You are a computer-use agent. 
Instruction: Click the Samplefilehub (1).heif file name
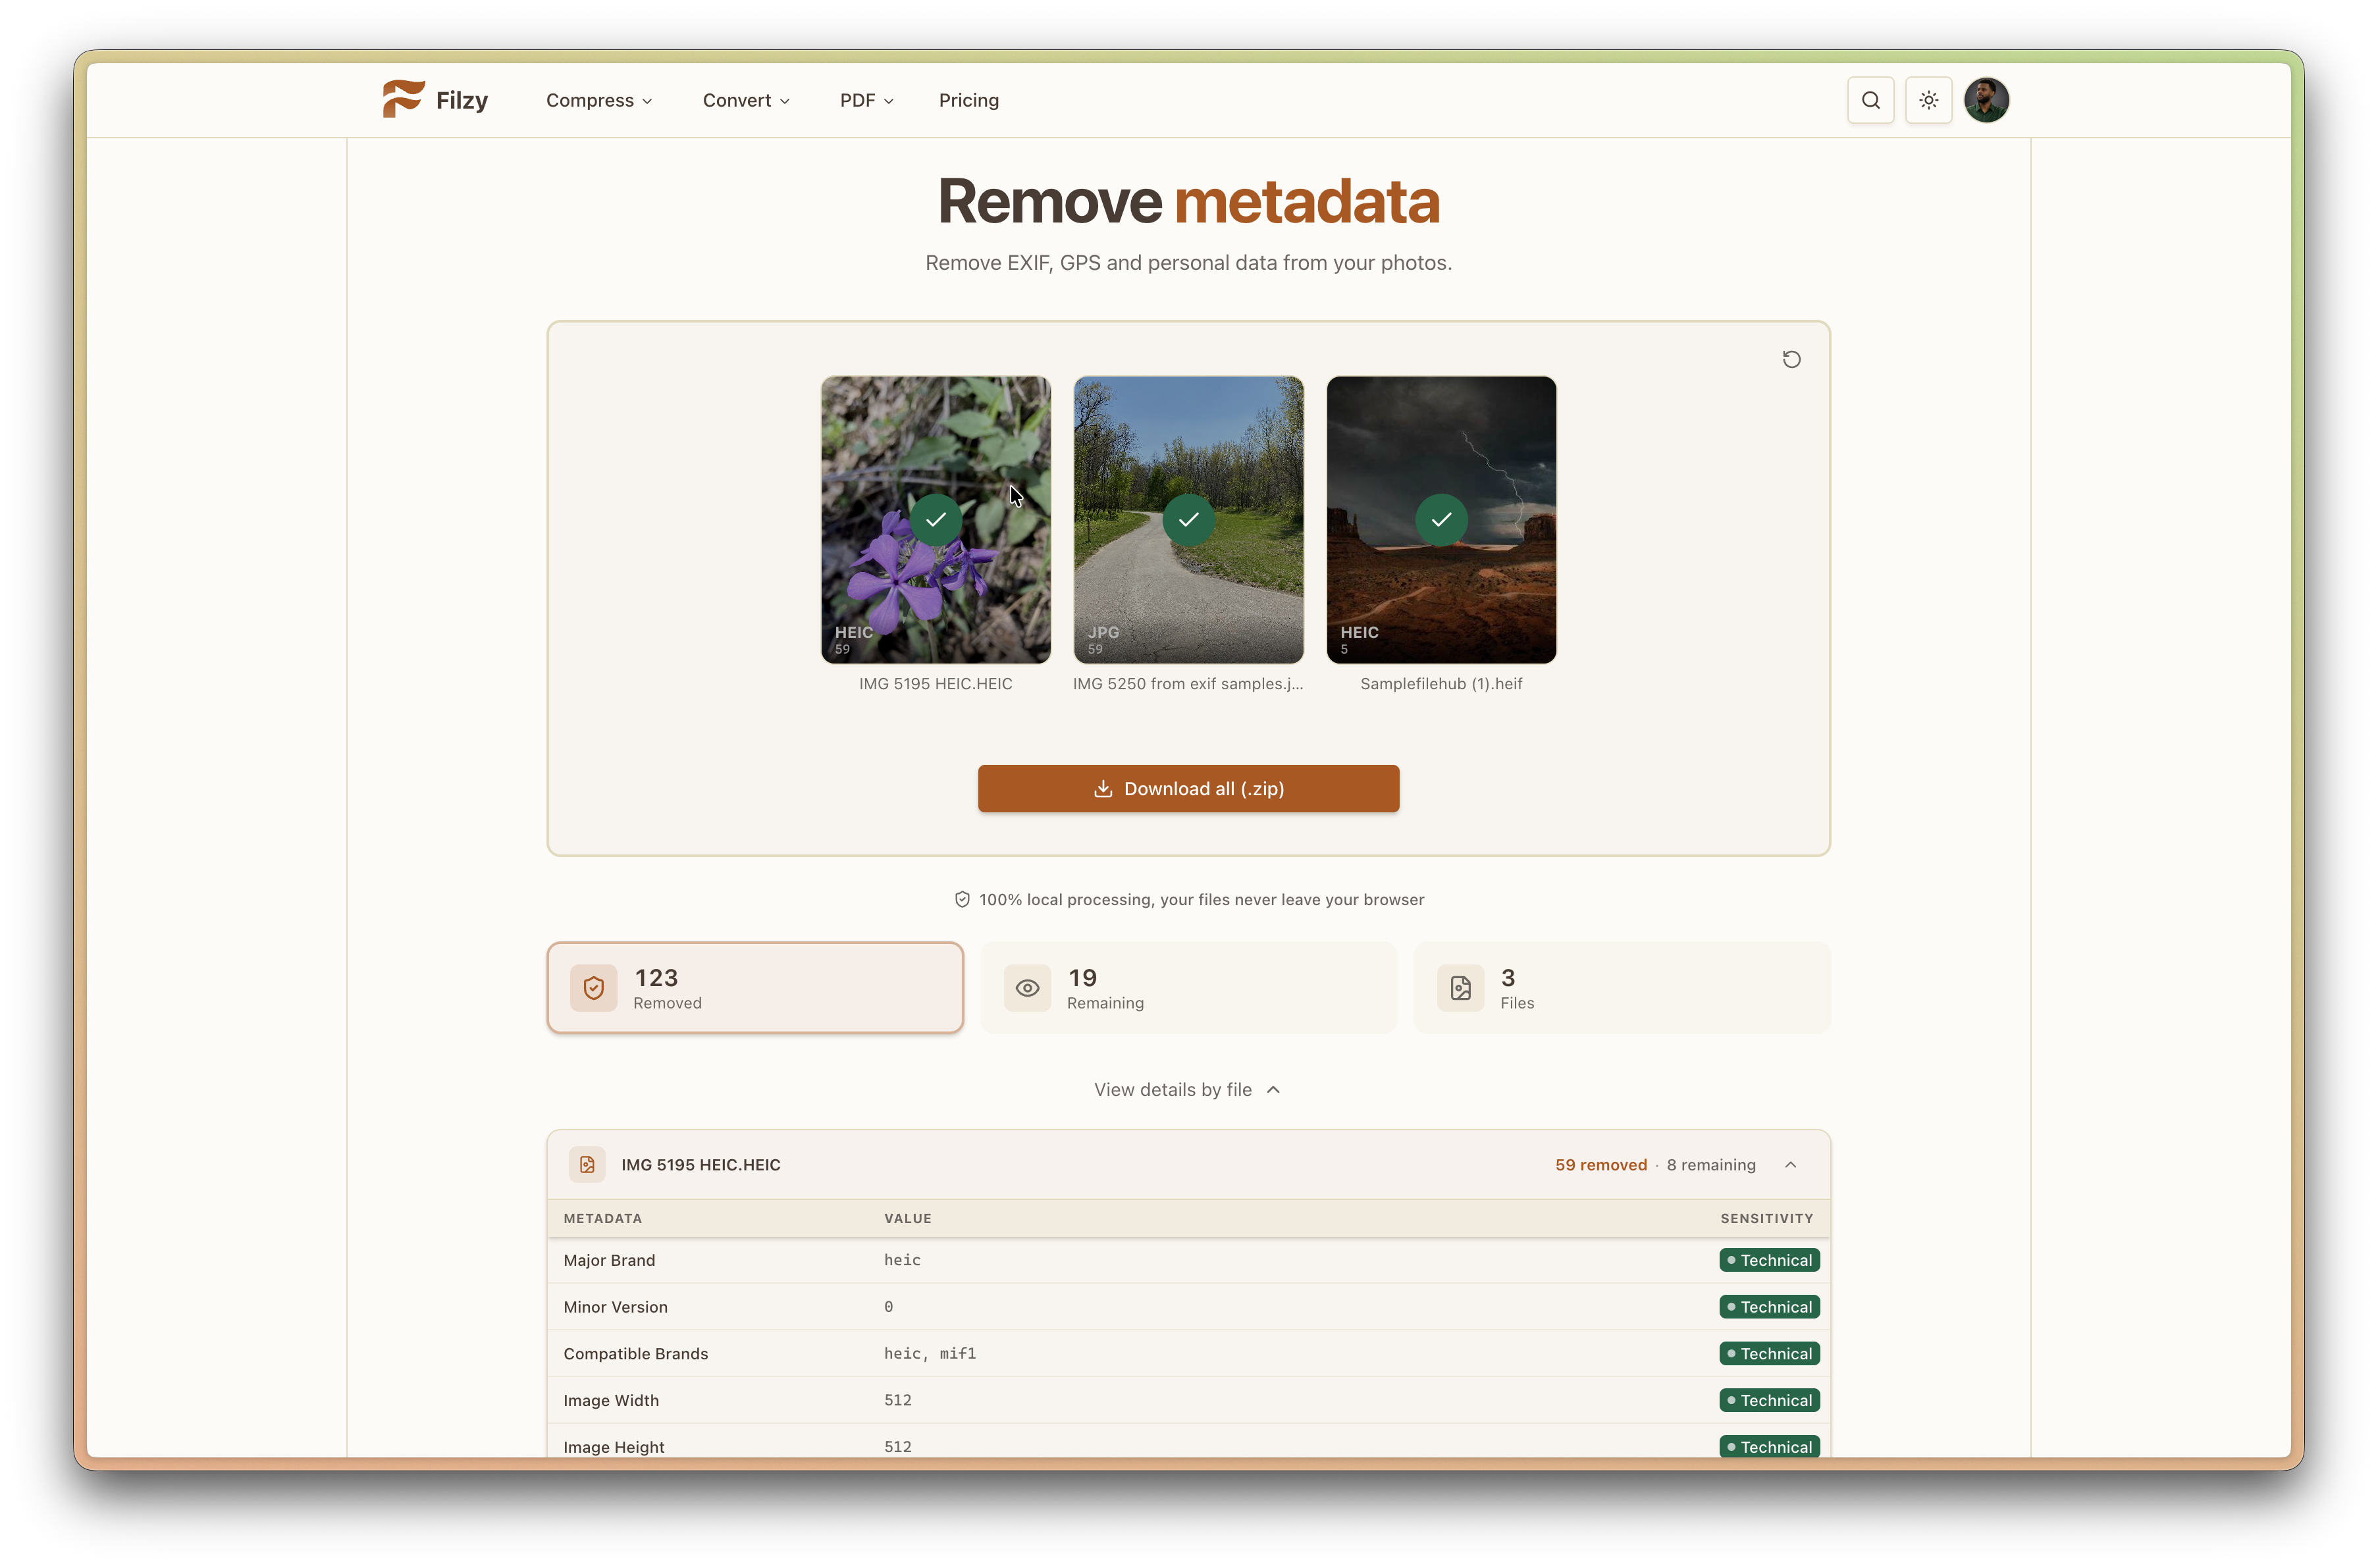pyautogui.click(x=1441, y=684)
